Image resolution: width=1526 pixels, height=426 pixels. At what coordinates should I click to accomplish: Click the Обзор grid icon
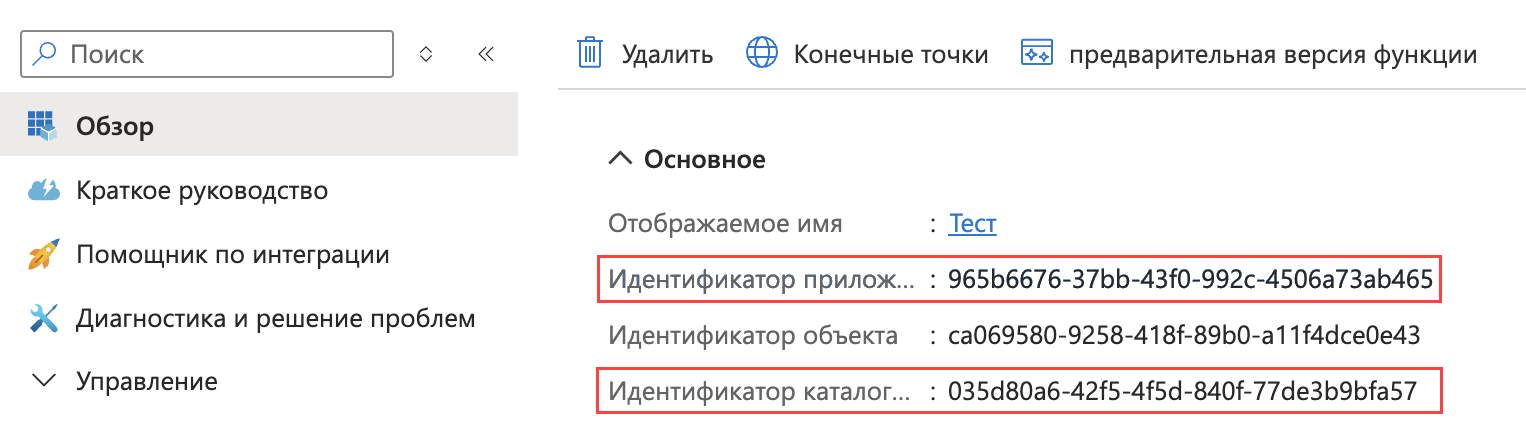[41, 126]
